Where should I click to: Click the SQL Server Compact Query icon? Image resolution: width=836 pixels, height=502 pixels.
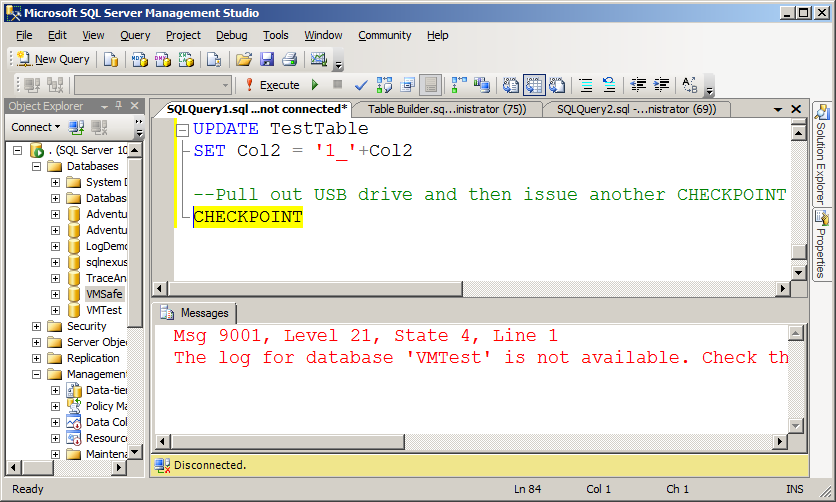pyautogui.click(x=214, y=59)
